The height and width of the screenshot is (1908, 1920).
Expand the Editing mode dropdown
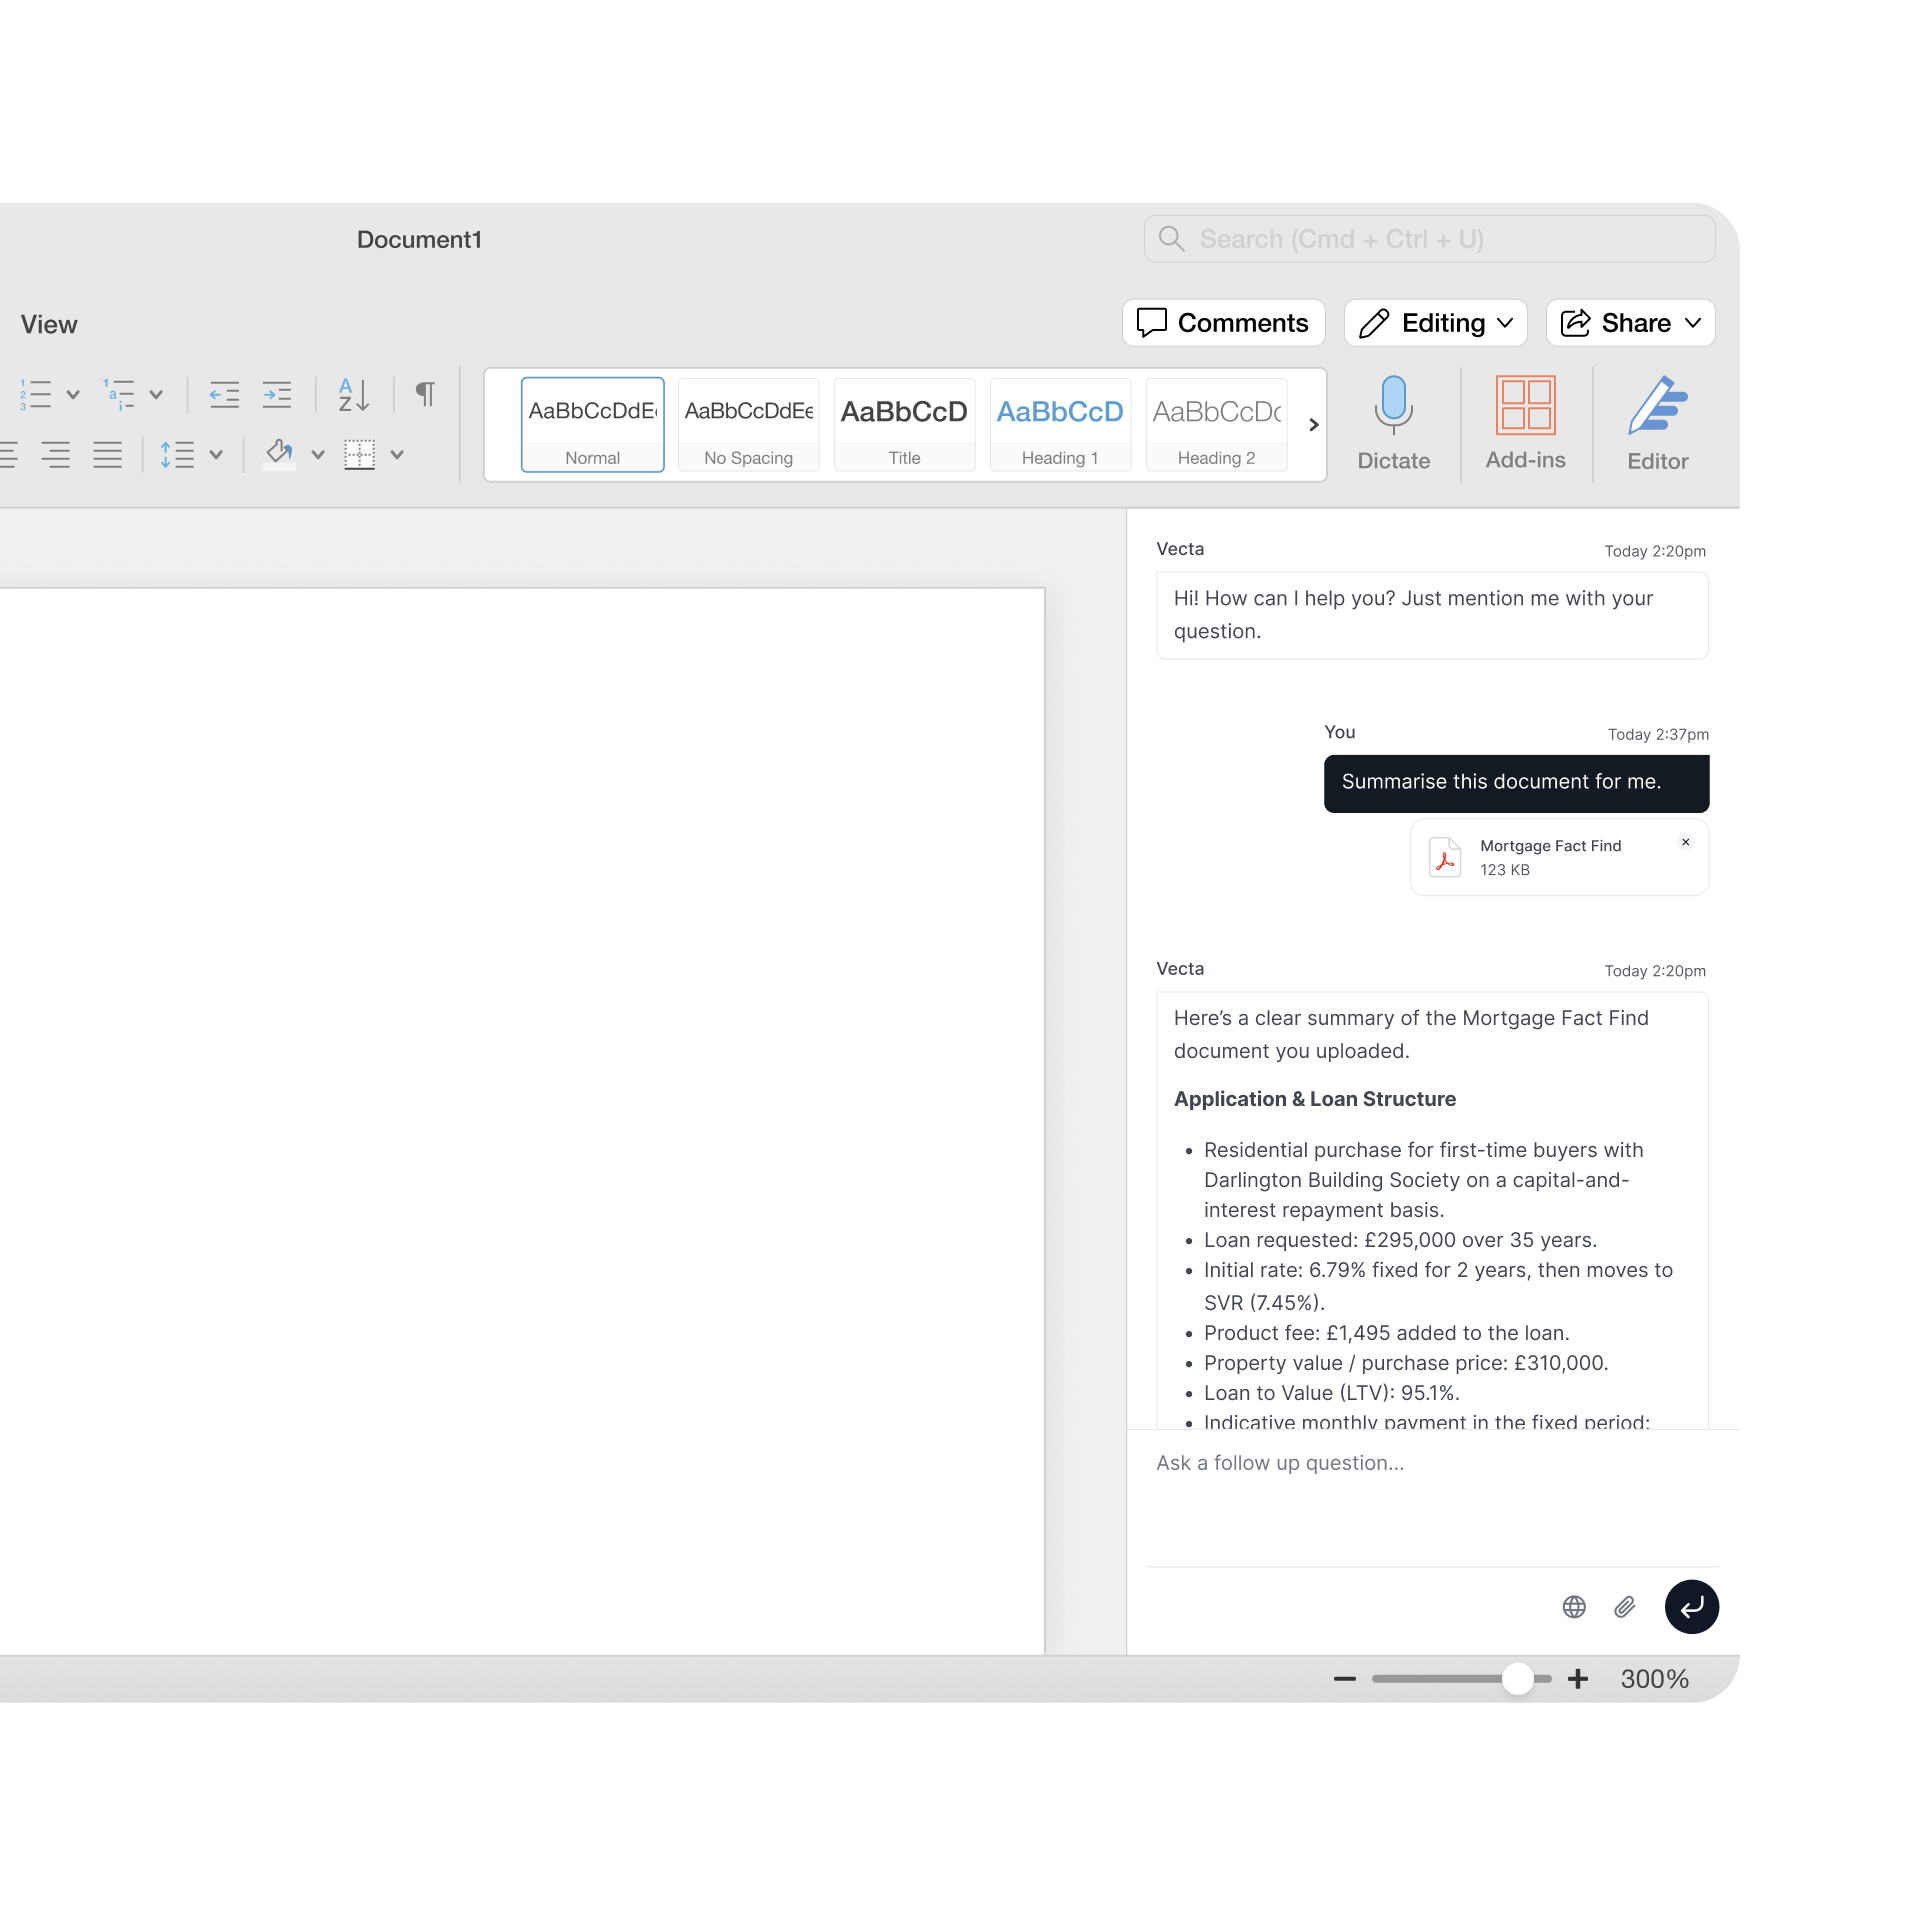coord(1435,323)
